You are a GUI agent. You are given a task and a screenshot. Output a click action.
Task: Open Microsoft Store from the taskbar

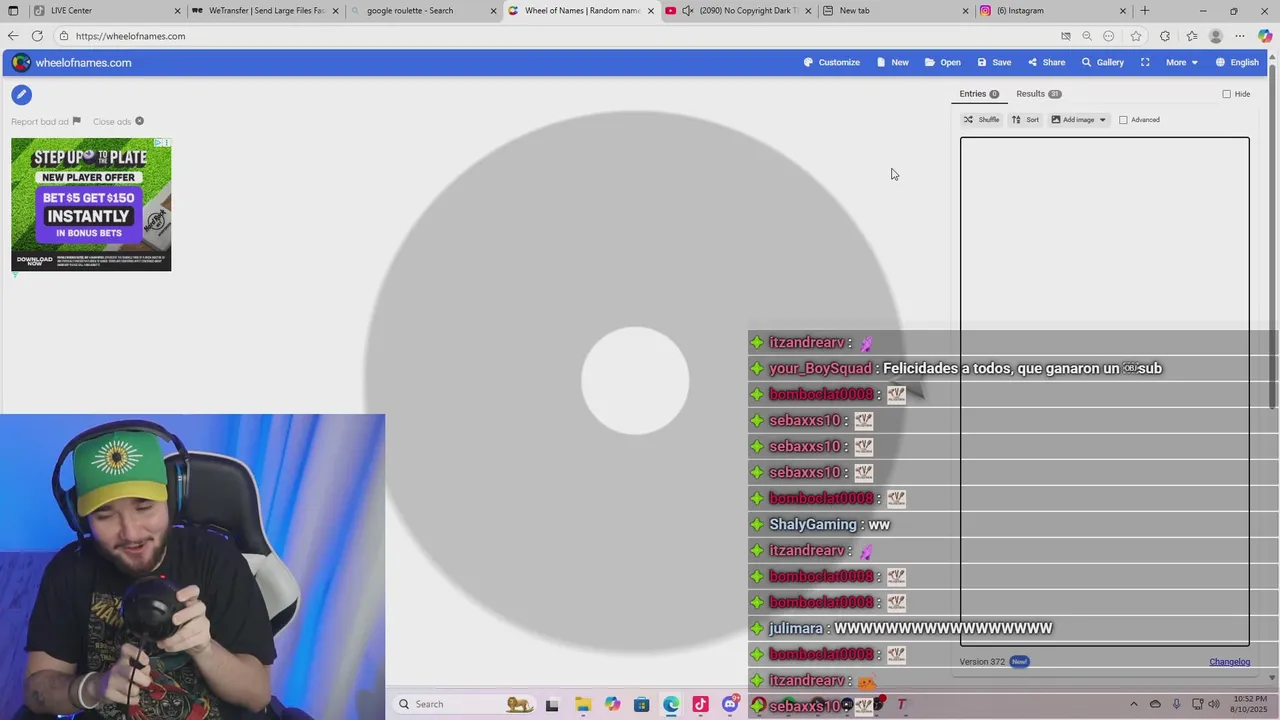[x=642, y=705]
